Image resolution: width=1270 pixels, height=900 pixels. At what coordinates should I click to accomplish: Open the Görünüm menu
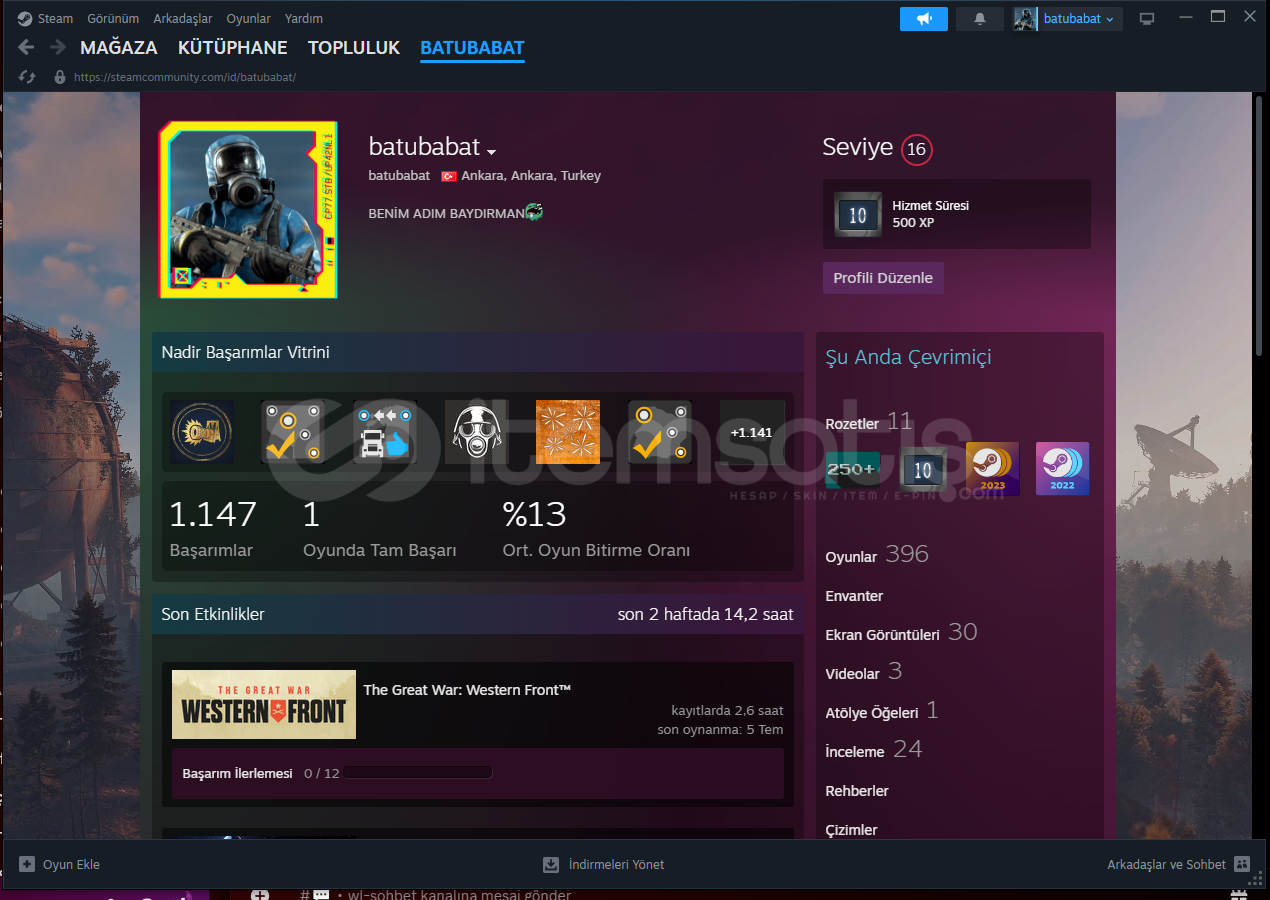click(113, 18)
